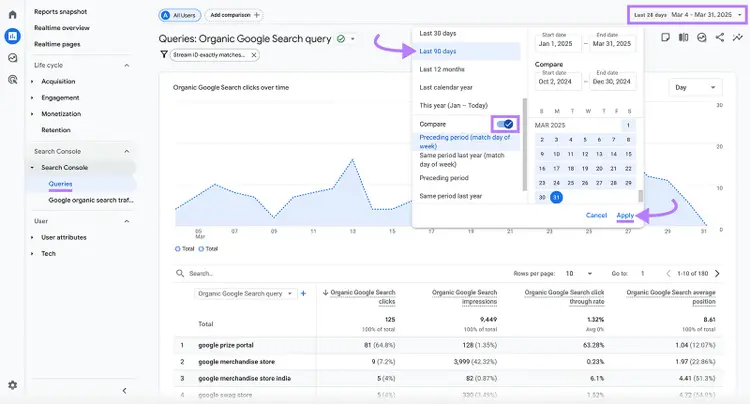This screenshot has height=404, width=750.
Task: Toggle the Compare switch
Action: [505, 124]
